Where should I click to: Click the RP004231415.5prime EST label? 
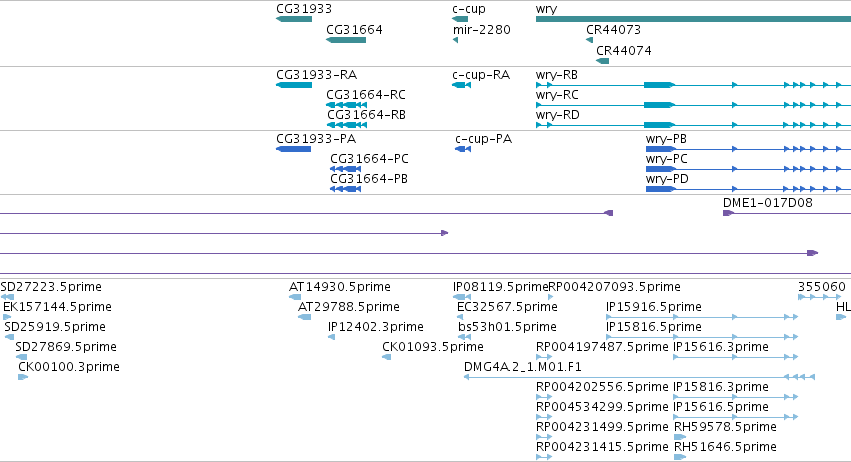click(x=602, y=447)
